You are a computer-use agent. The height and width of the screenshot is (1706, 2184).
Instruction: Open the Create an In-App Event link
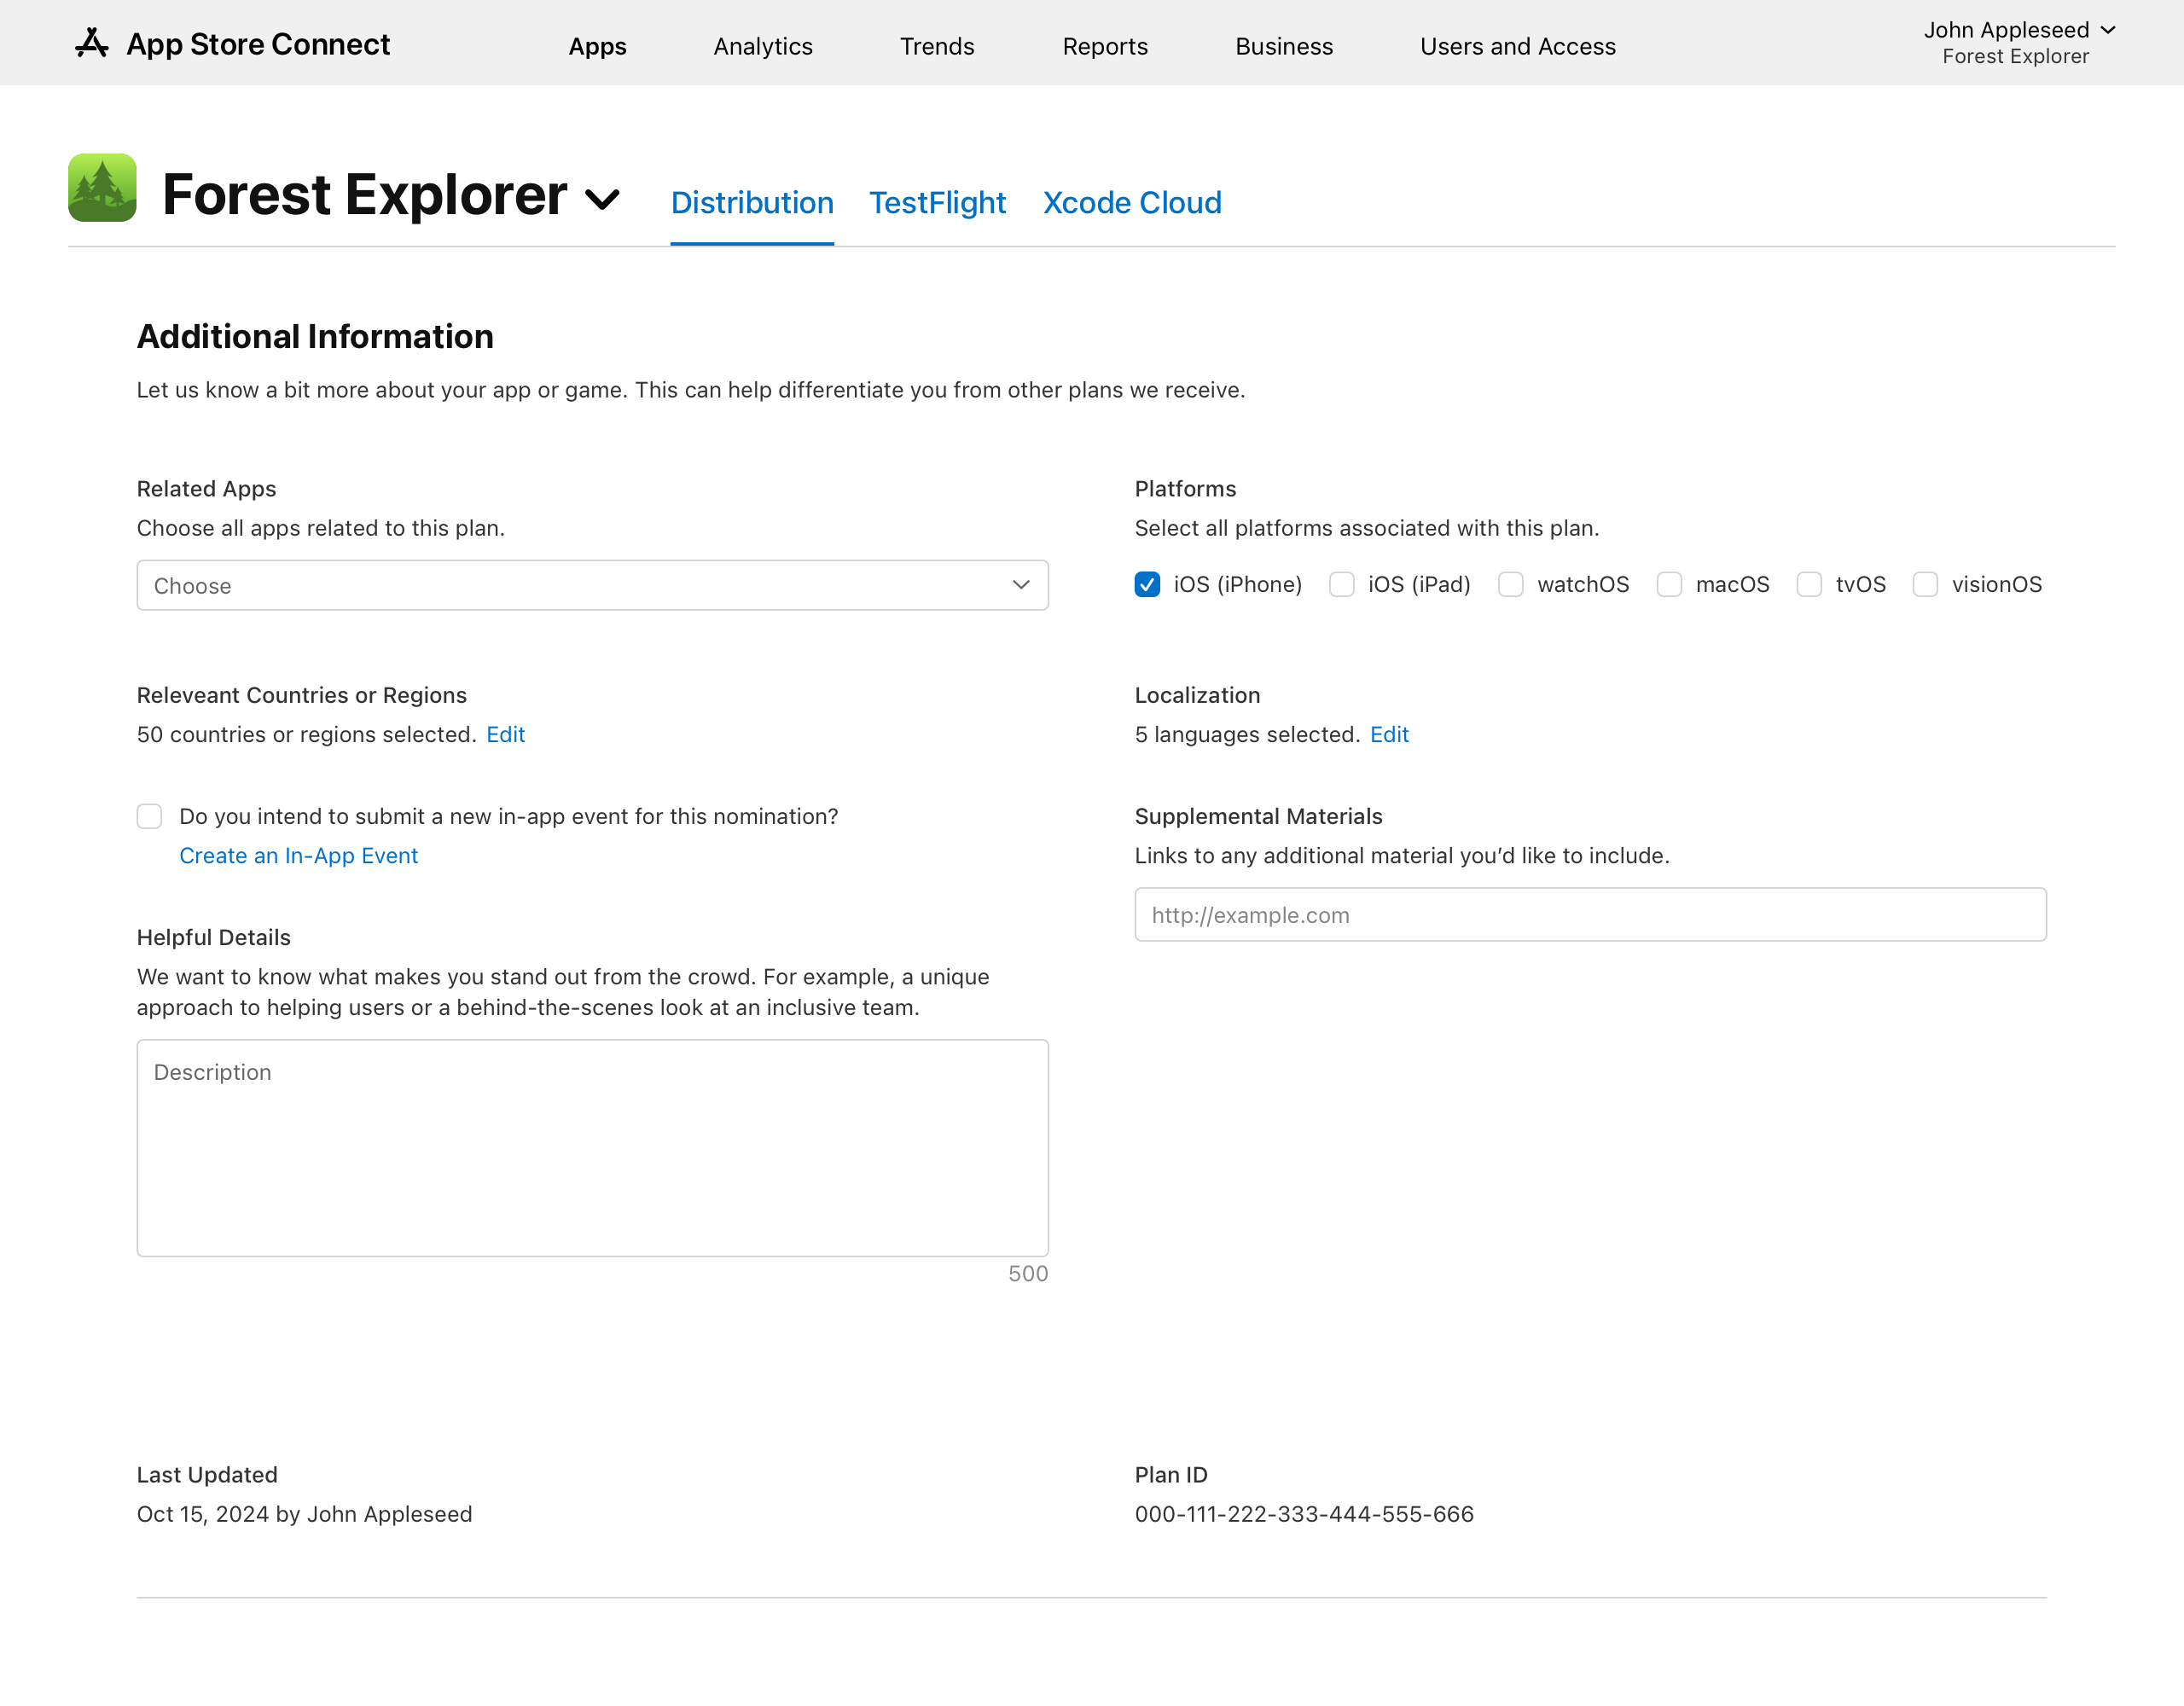[298, 855]
